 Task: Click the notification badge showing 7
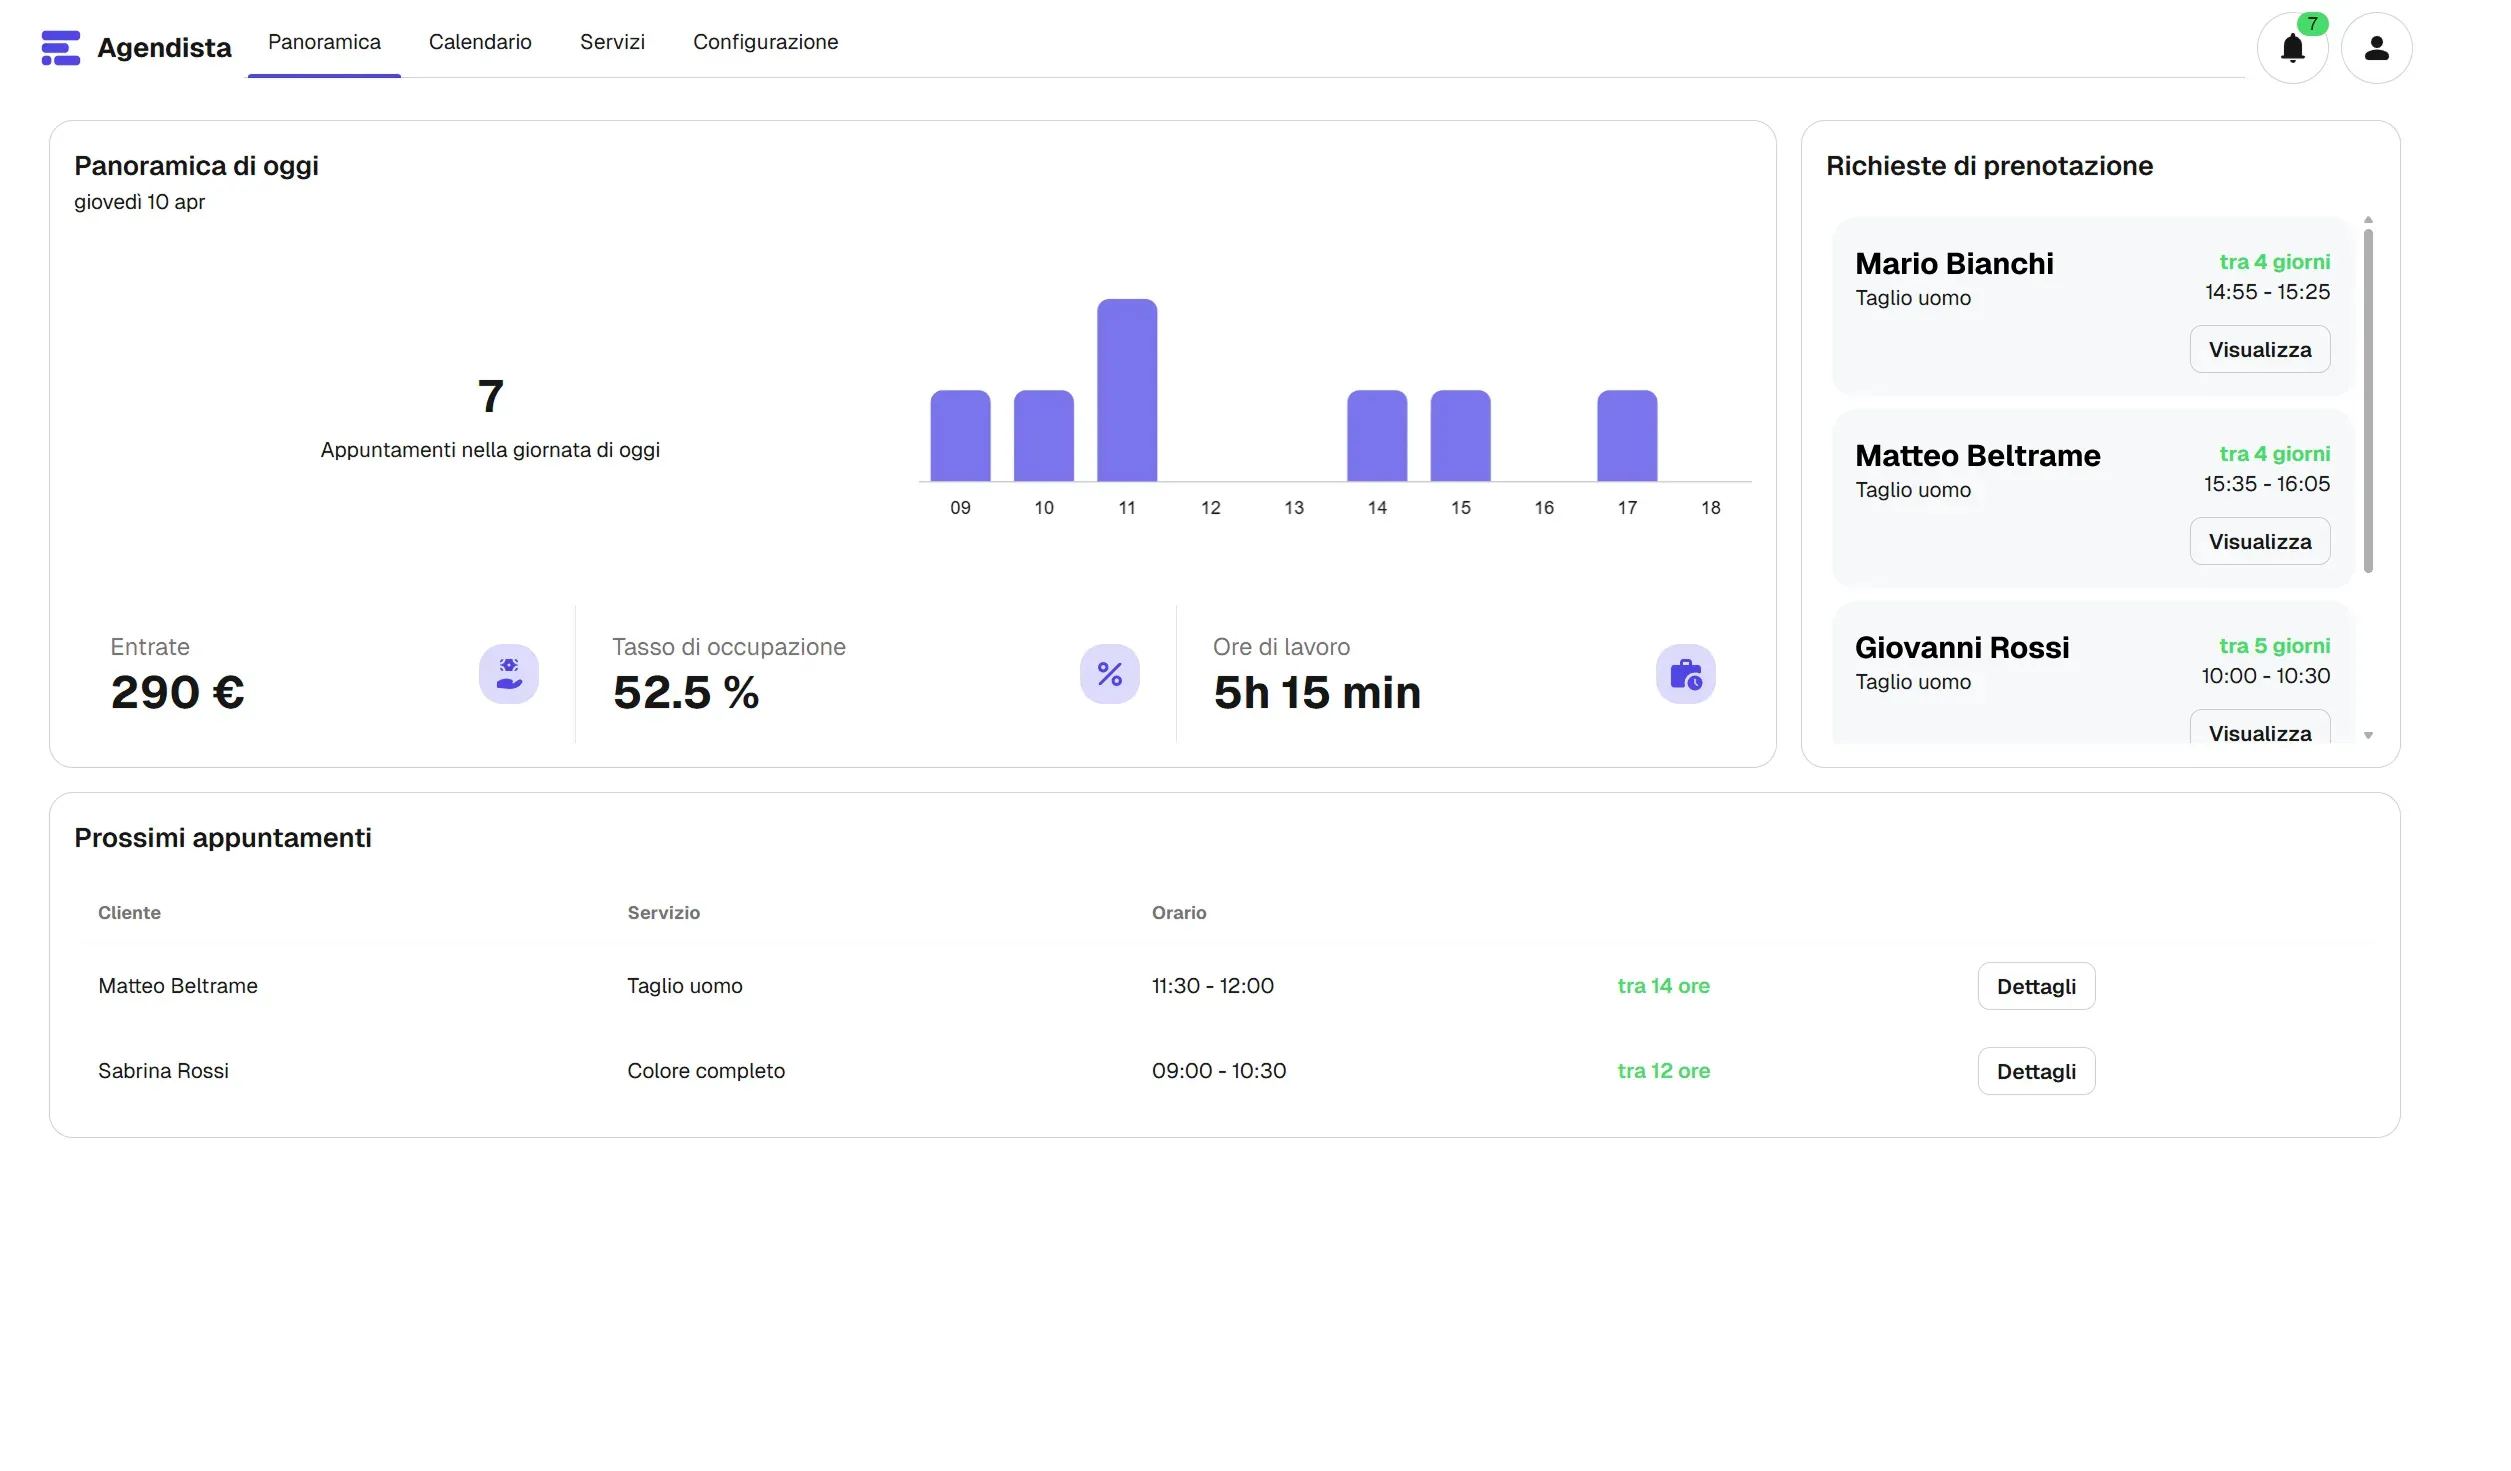(x=2312, y=24)
